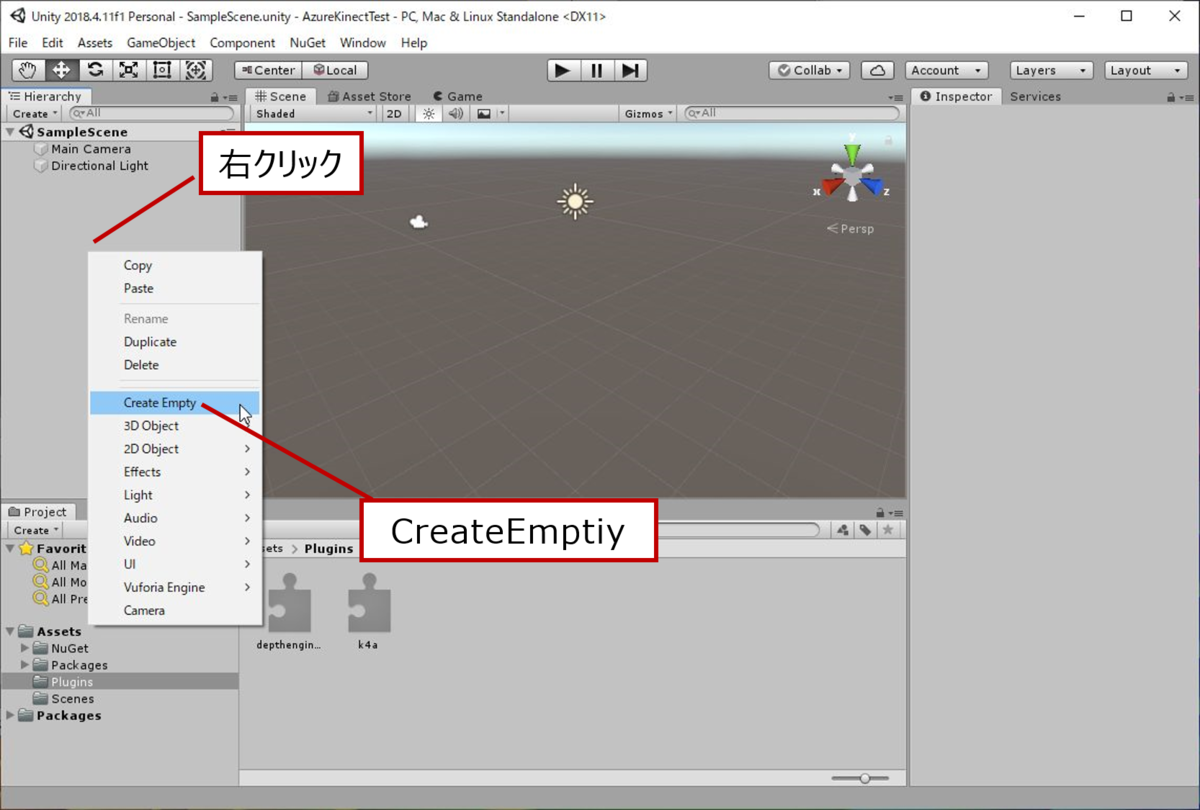Click the Pause button

click(x=597, y=70)
